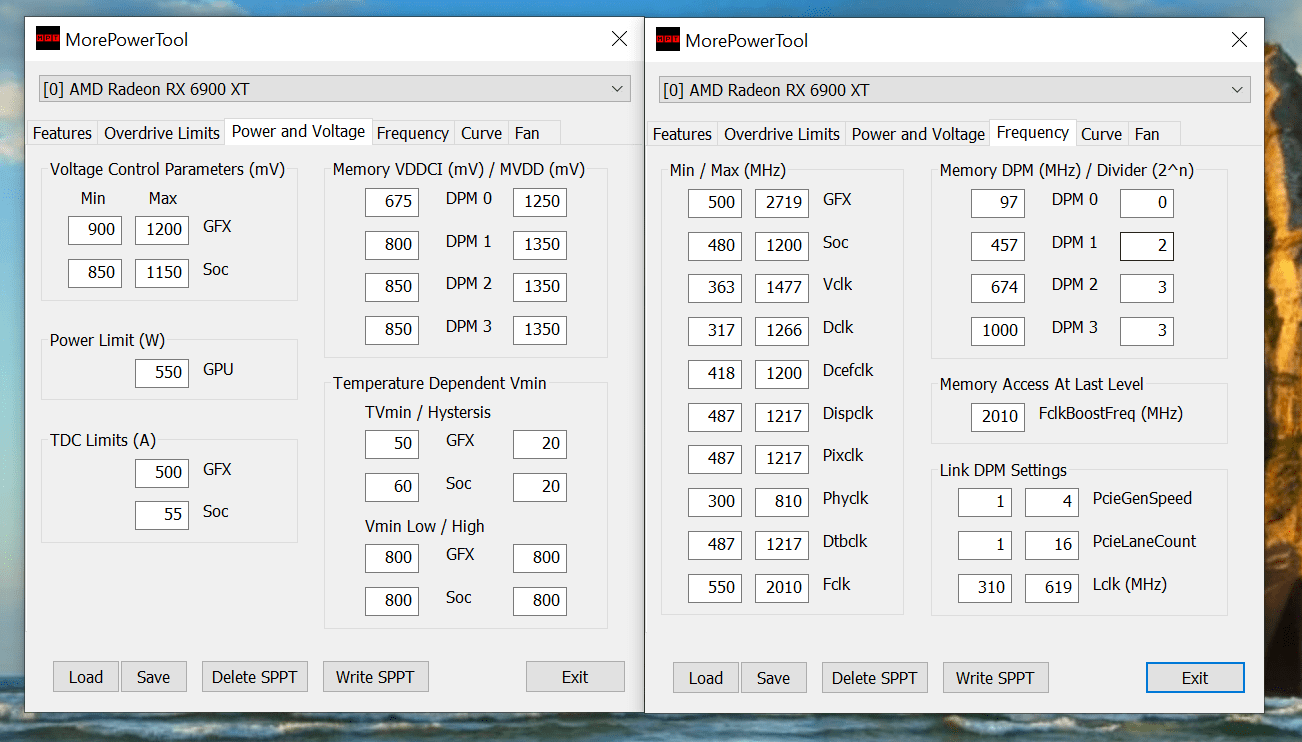1302x742 pixels.
Task: Edit GFX maximum voltage field showing 1200
Action: click(162, 230)
